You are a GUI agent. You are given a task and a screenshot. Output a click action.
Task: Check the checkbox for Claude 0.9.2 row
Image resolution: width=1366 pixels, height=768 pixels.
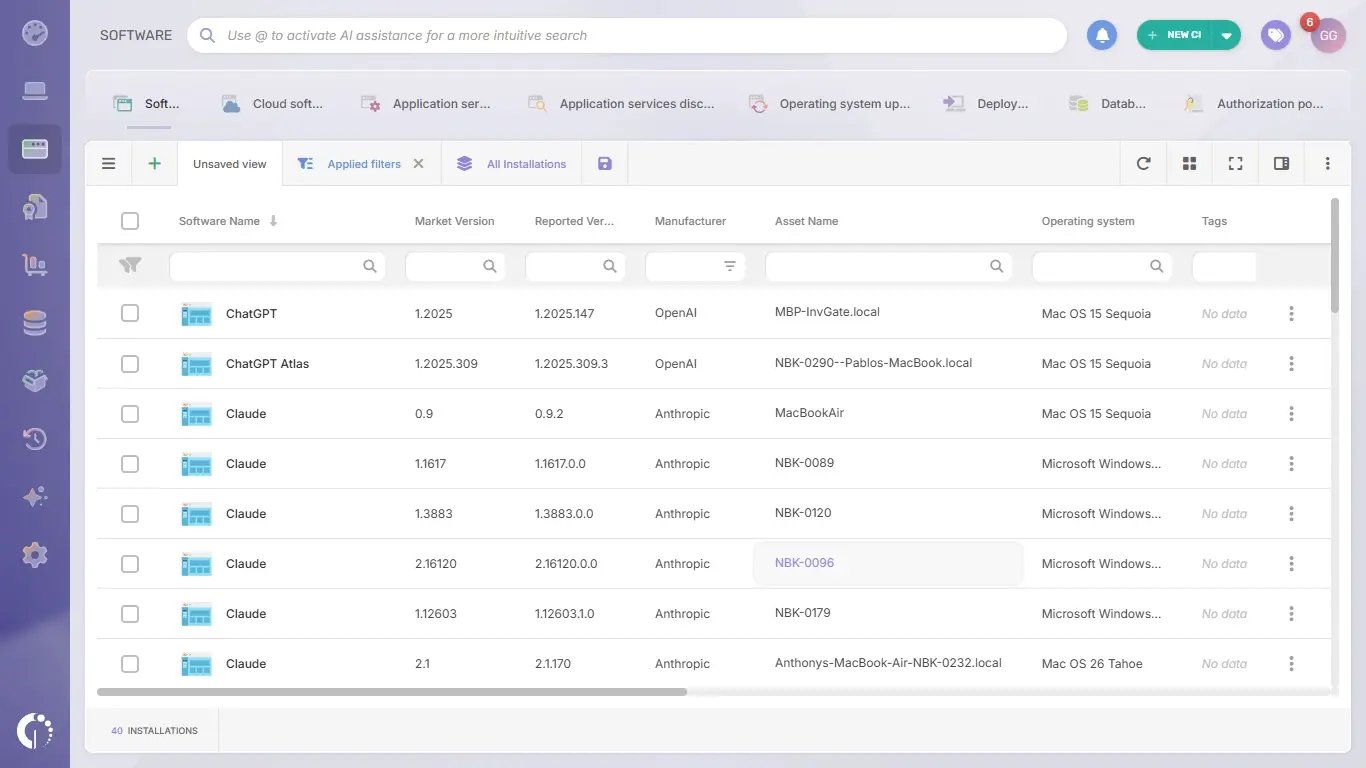coord(130,414)
